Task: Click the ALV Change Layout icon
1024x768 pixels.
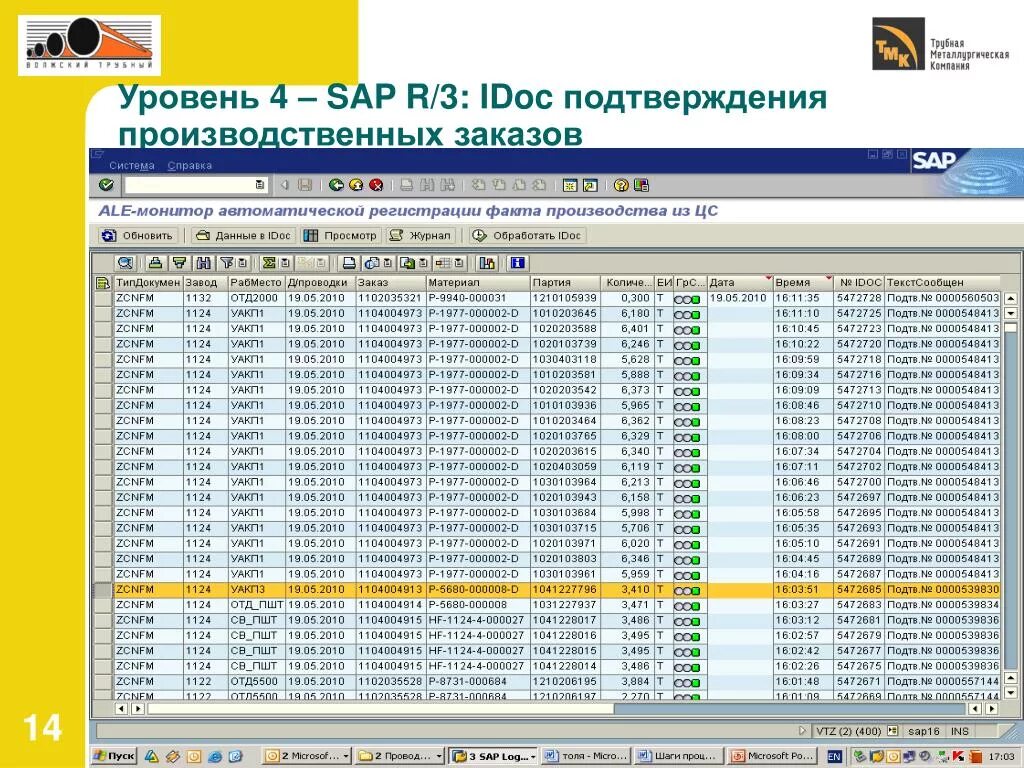Action: pyautogui.click(x=443, y=263)
